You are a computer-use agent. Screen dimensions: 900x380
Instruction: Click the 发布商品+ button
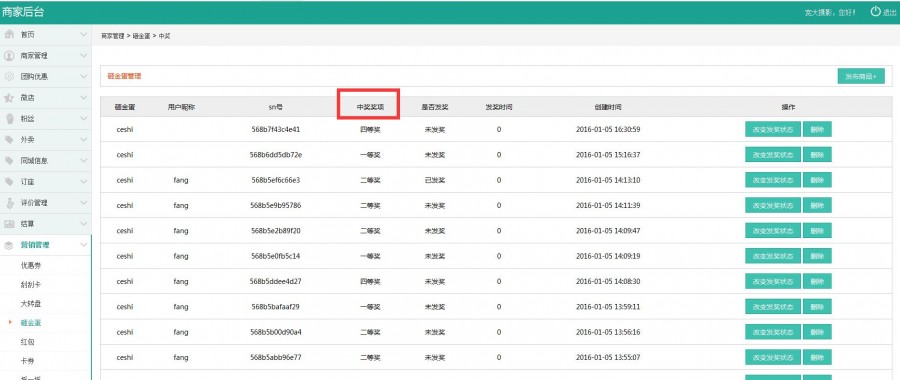pos(861,76)
